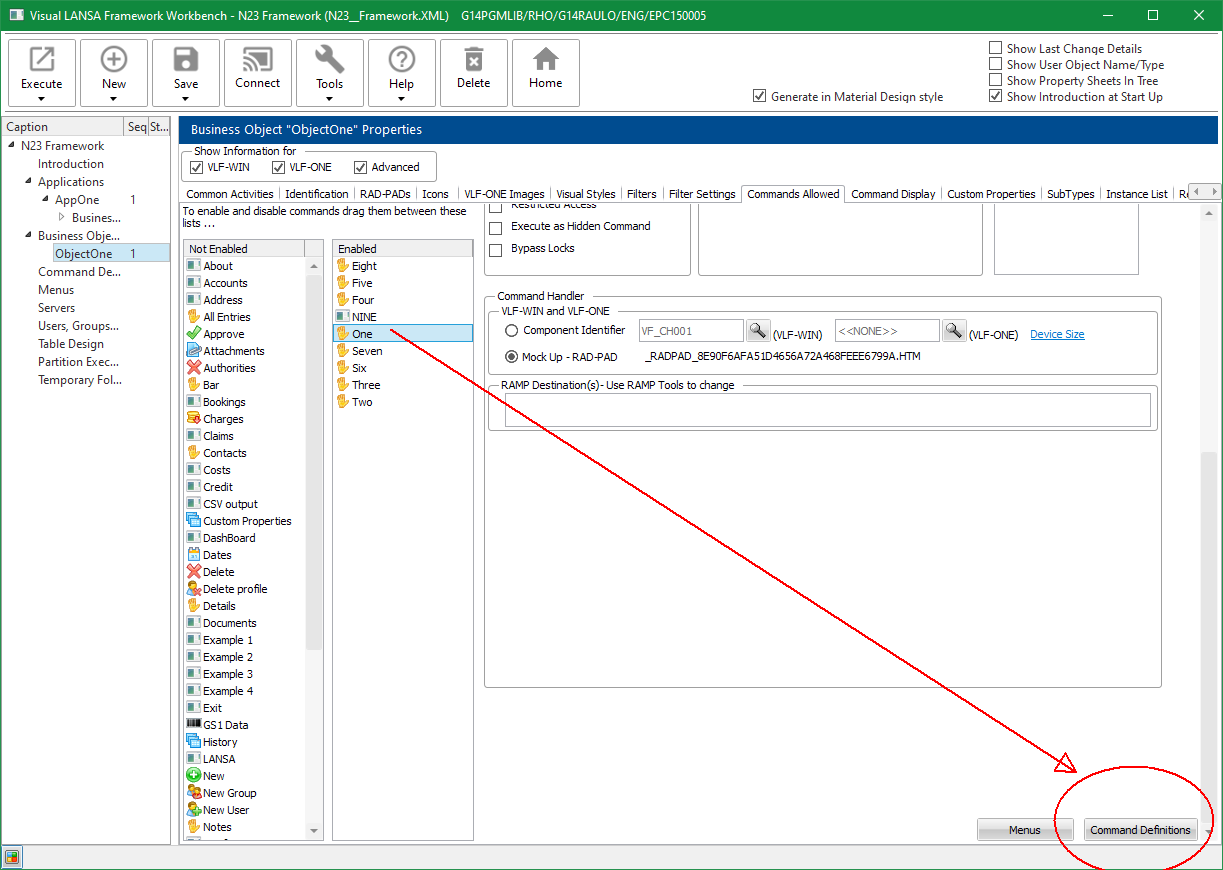Open the Help dropdown arrow

402,98
